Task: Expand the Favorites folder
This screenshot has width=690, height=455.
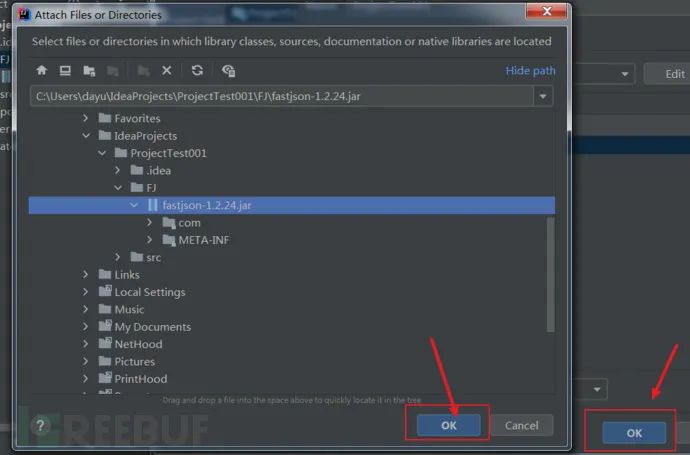Action: pos(85,118)
